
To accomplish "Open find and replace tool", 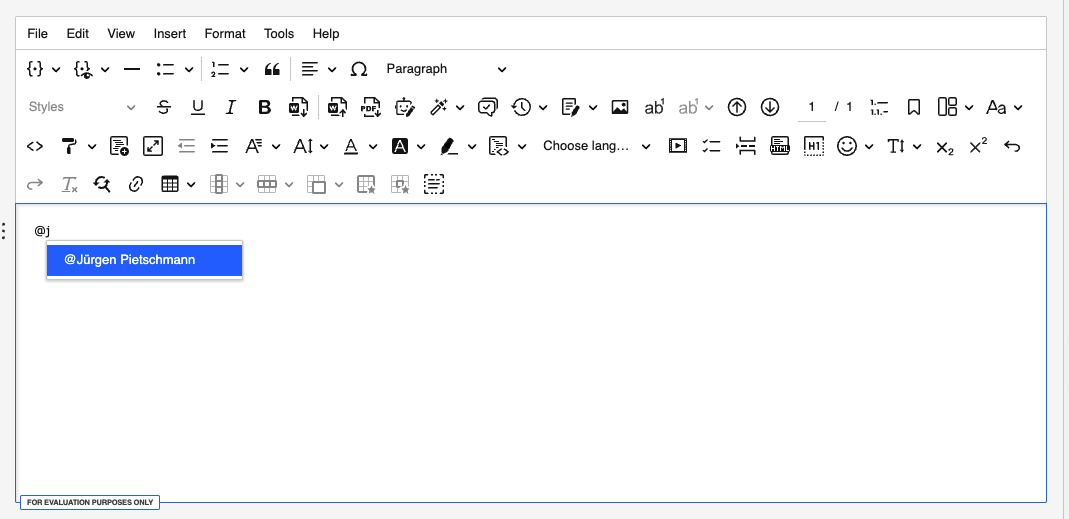I will (x=102, y=184).
